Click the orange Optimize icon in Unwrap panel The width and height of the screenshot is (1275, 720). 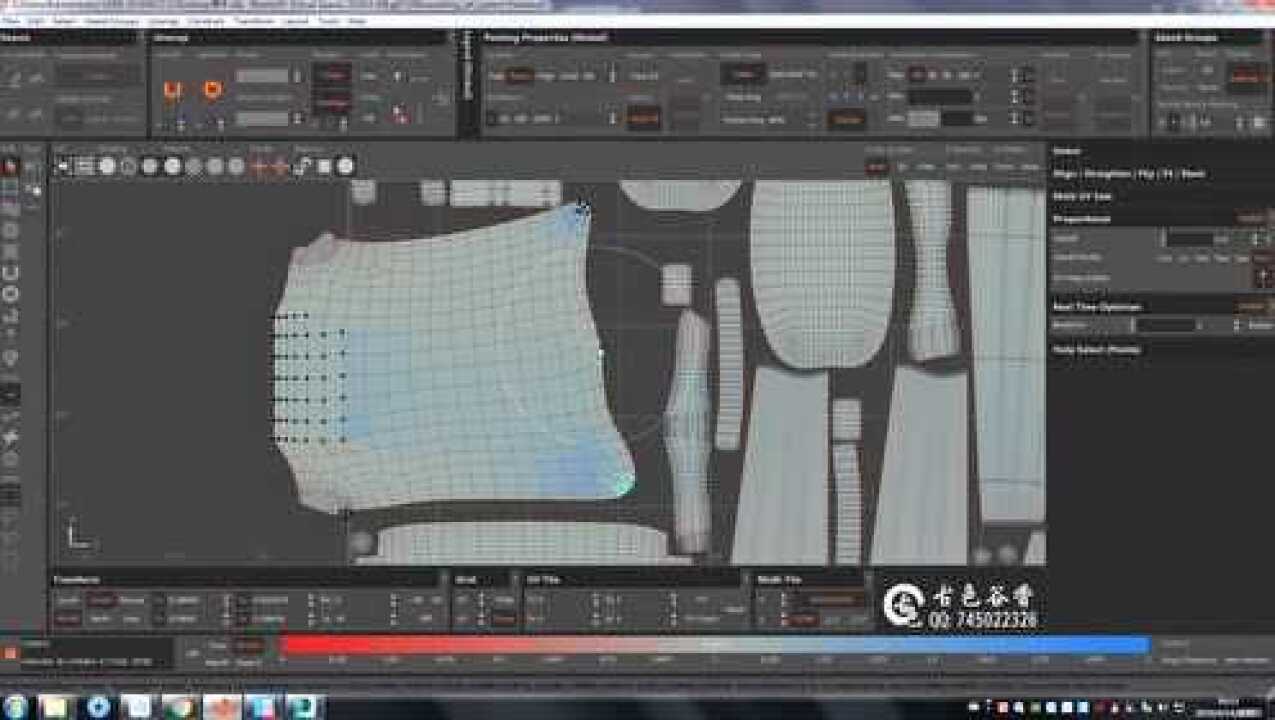211,90
